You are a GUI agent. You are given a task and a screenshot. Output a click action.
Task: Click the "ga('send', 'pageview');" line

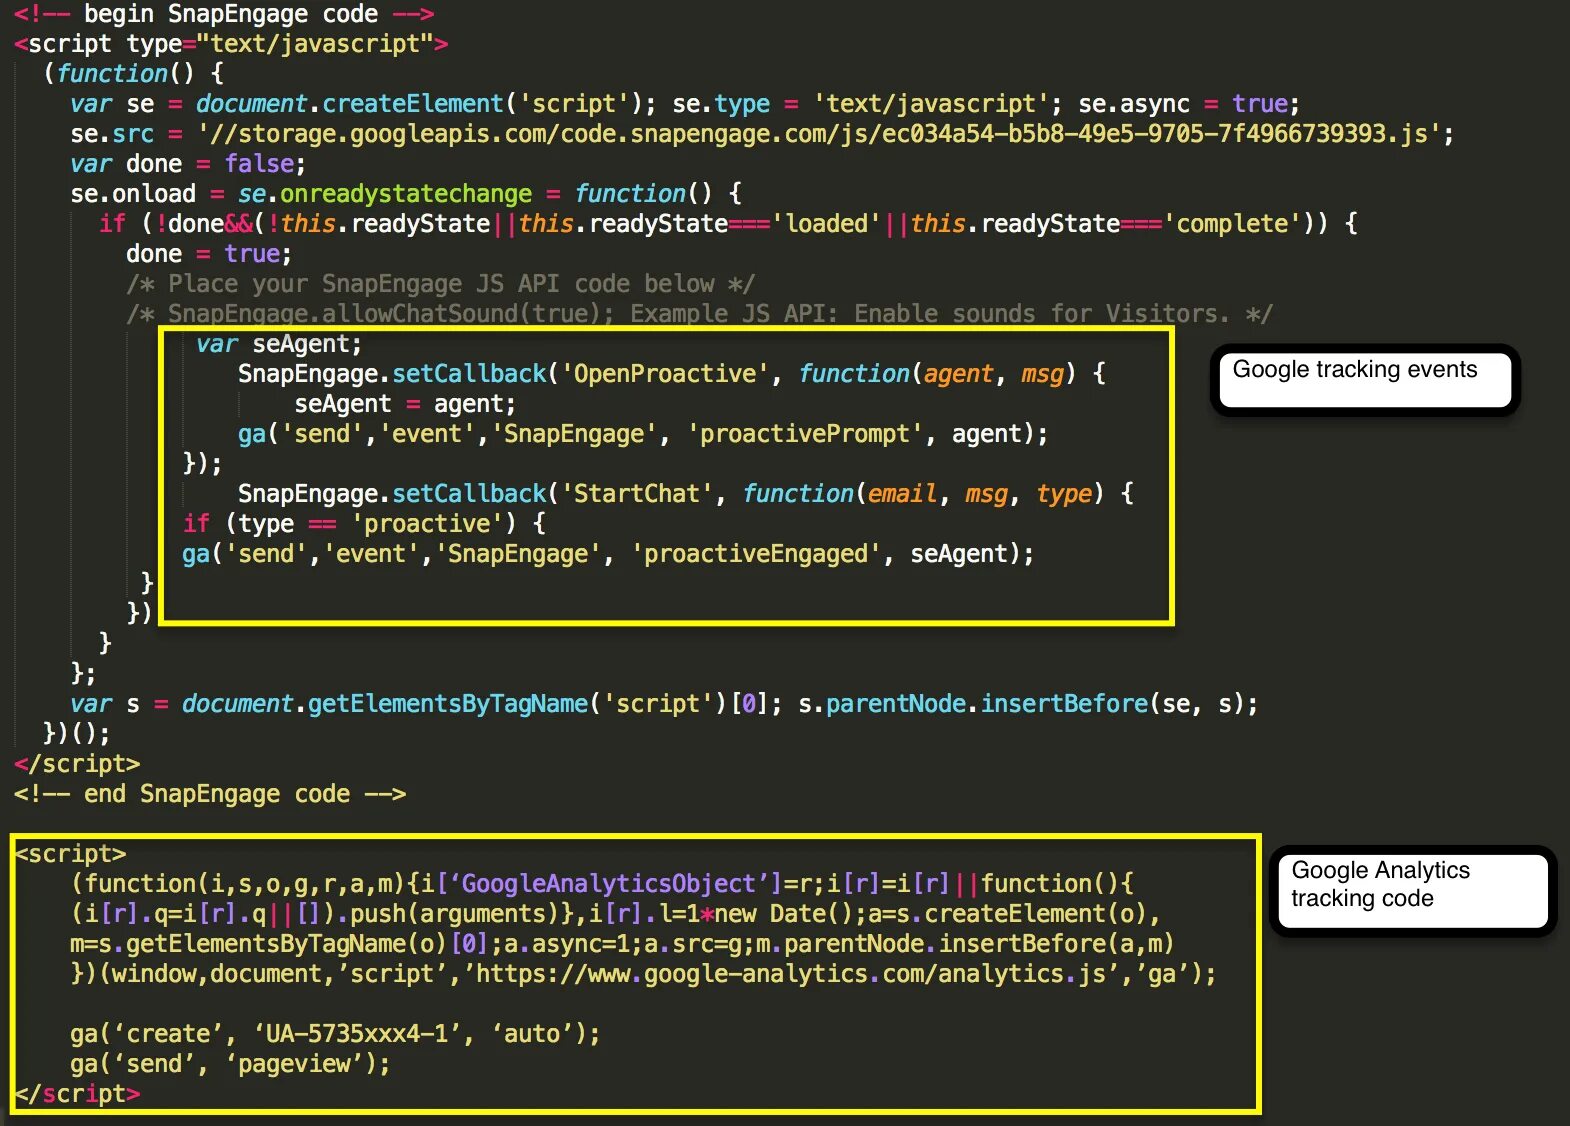pos(230,1064)
